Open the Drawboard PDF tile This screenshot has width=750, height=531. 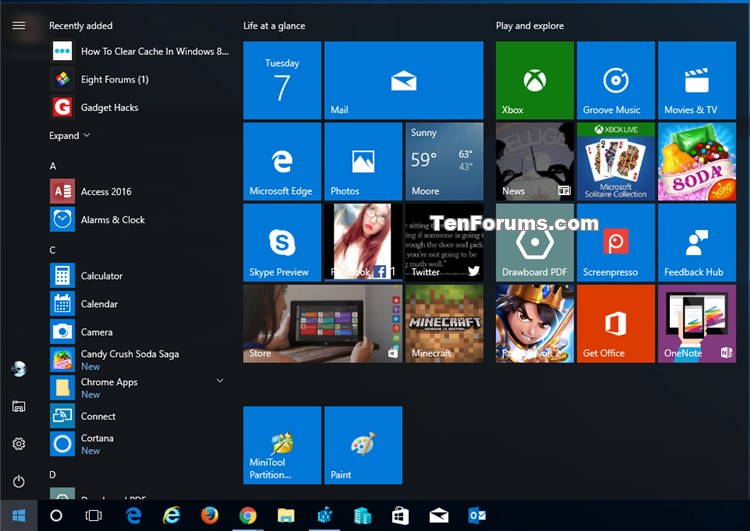pyautogui.click(x=535, y=243)
